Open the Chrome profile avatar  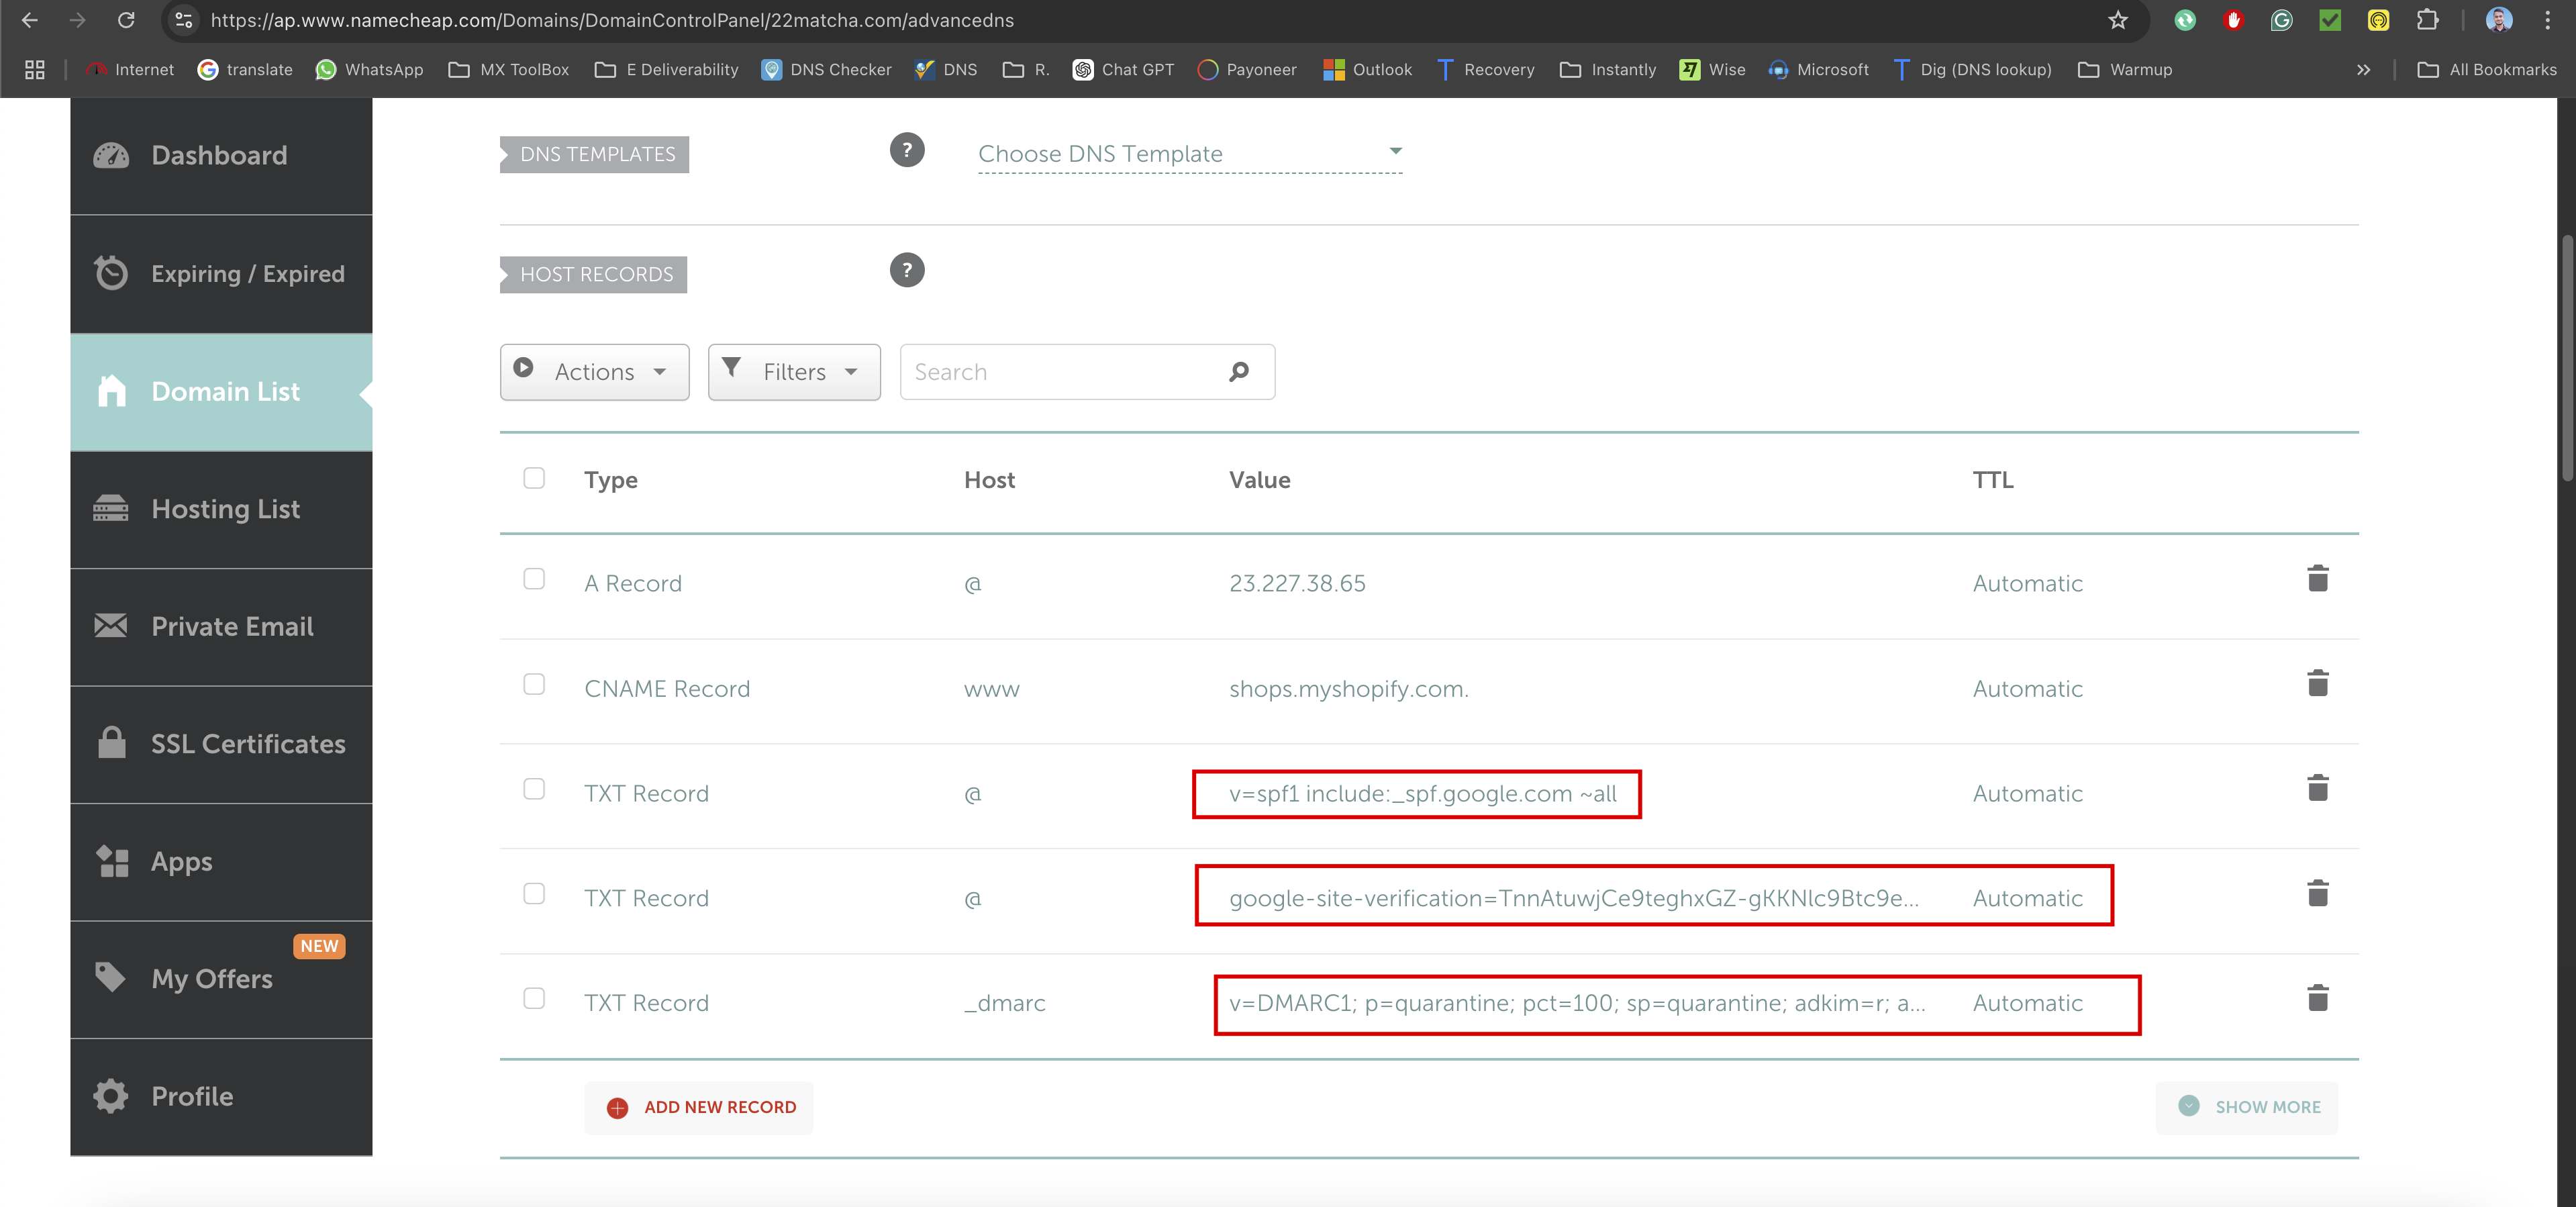pos(2498,20)
